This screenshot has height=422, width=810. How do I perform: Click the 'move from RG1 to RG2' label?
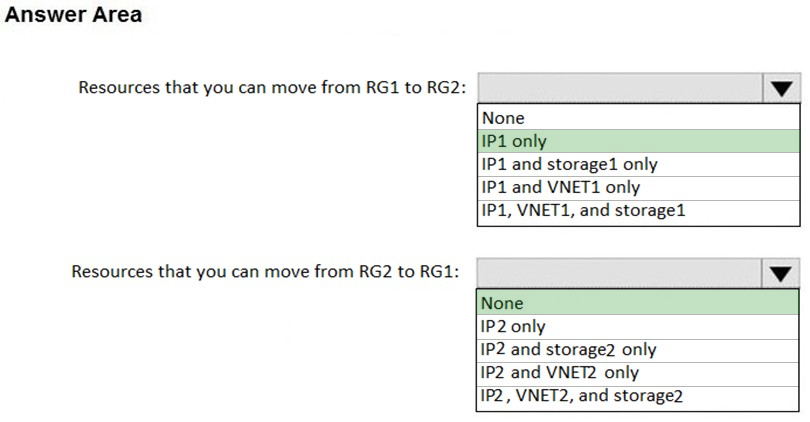366,87
